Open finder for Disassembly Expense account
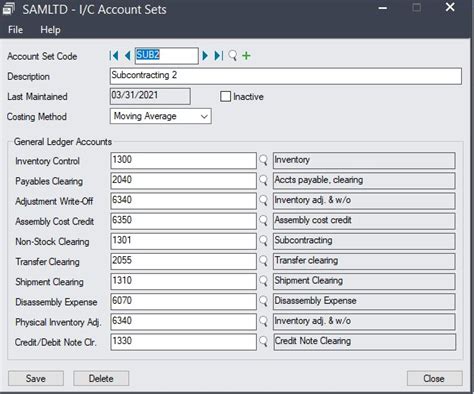The image size is (474, 394). click(x=263, y=301)
